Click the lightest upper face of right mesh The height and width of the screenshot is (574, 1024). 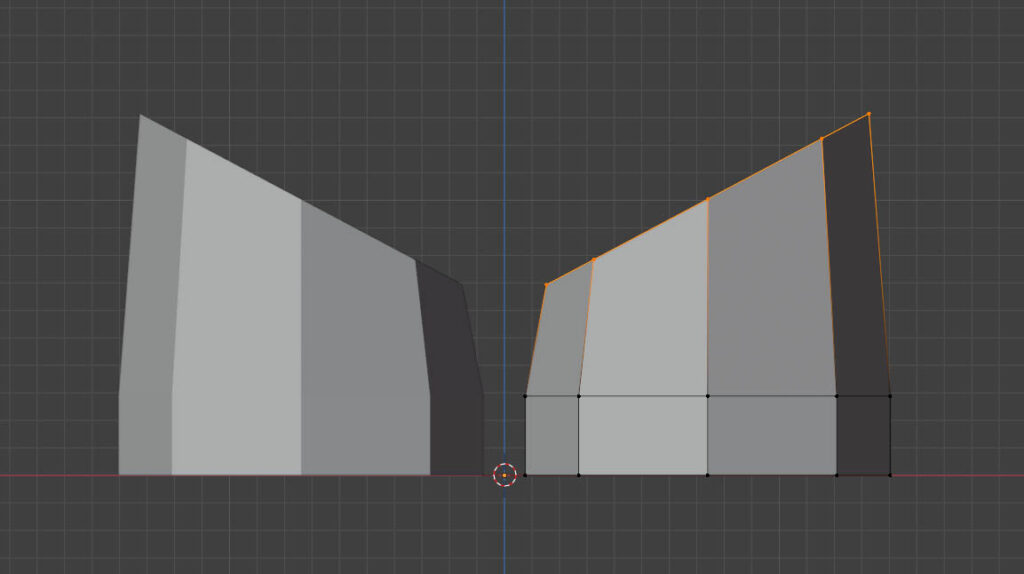[645, 320]
